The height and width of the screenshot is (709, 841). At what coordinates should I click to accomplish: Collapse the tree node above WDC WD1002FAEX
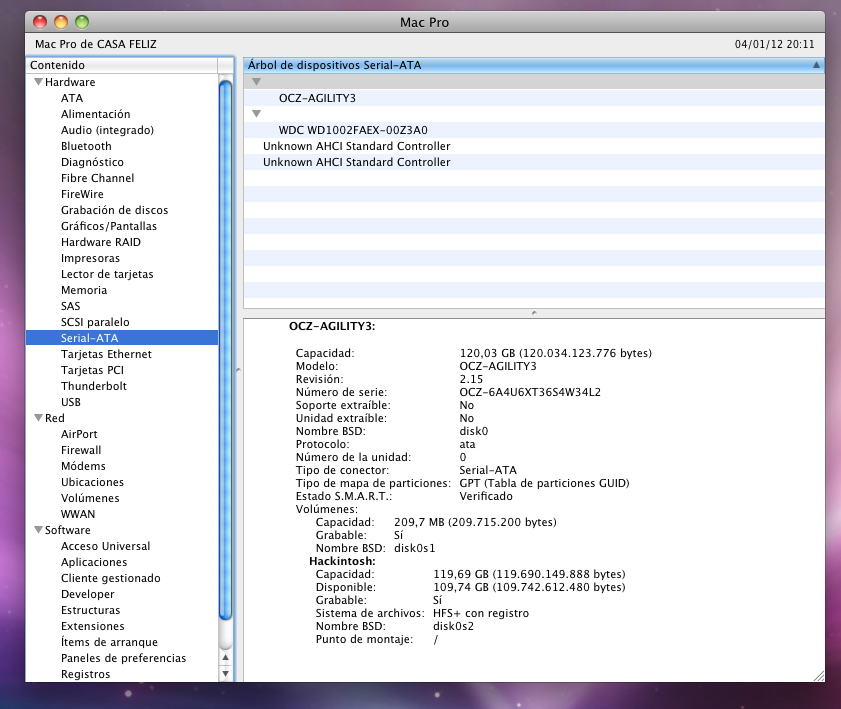click(256, 114)
